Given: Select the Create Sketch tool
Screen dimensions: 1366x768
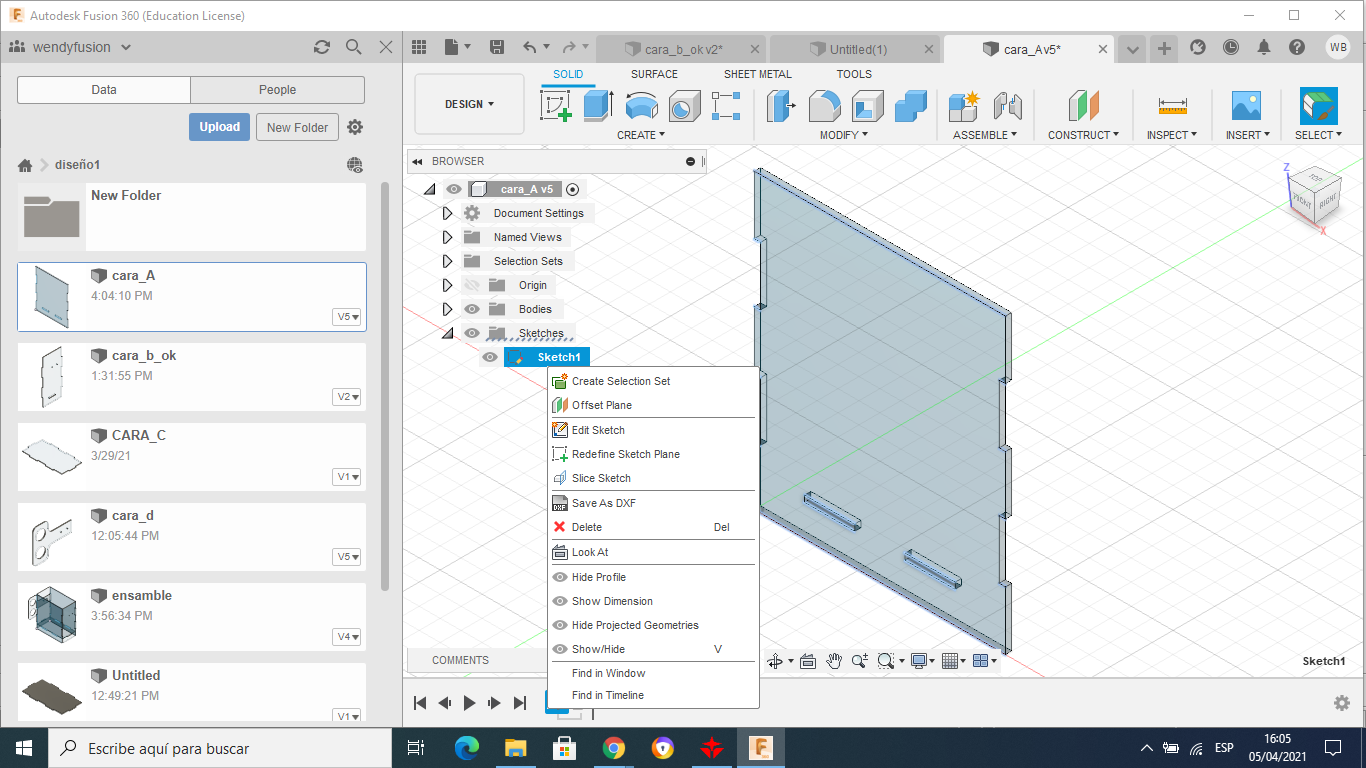Looking at the screenshot, I should (x=556, y=105).
